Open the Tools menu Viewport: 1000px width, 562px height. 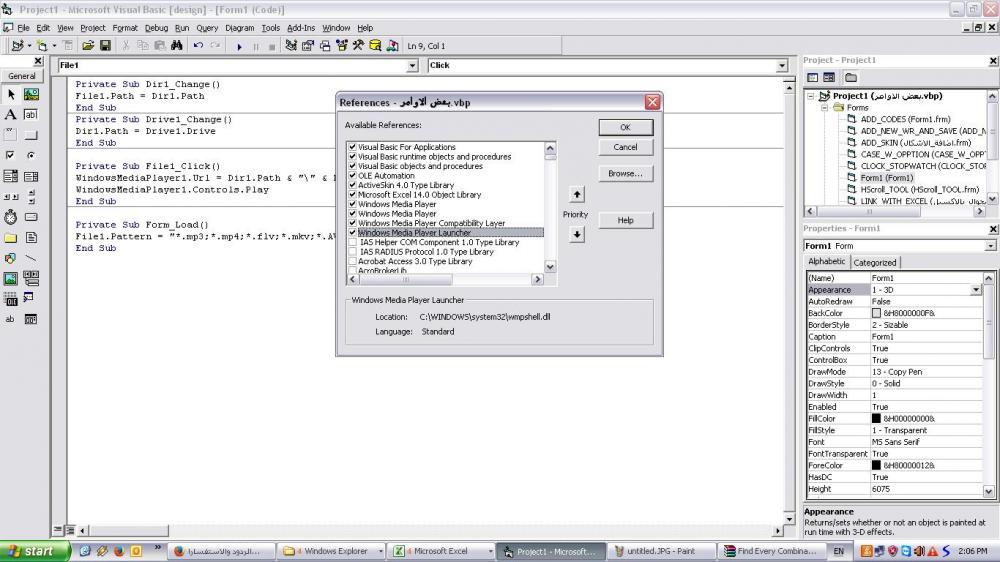(x=270, y=28)
